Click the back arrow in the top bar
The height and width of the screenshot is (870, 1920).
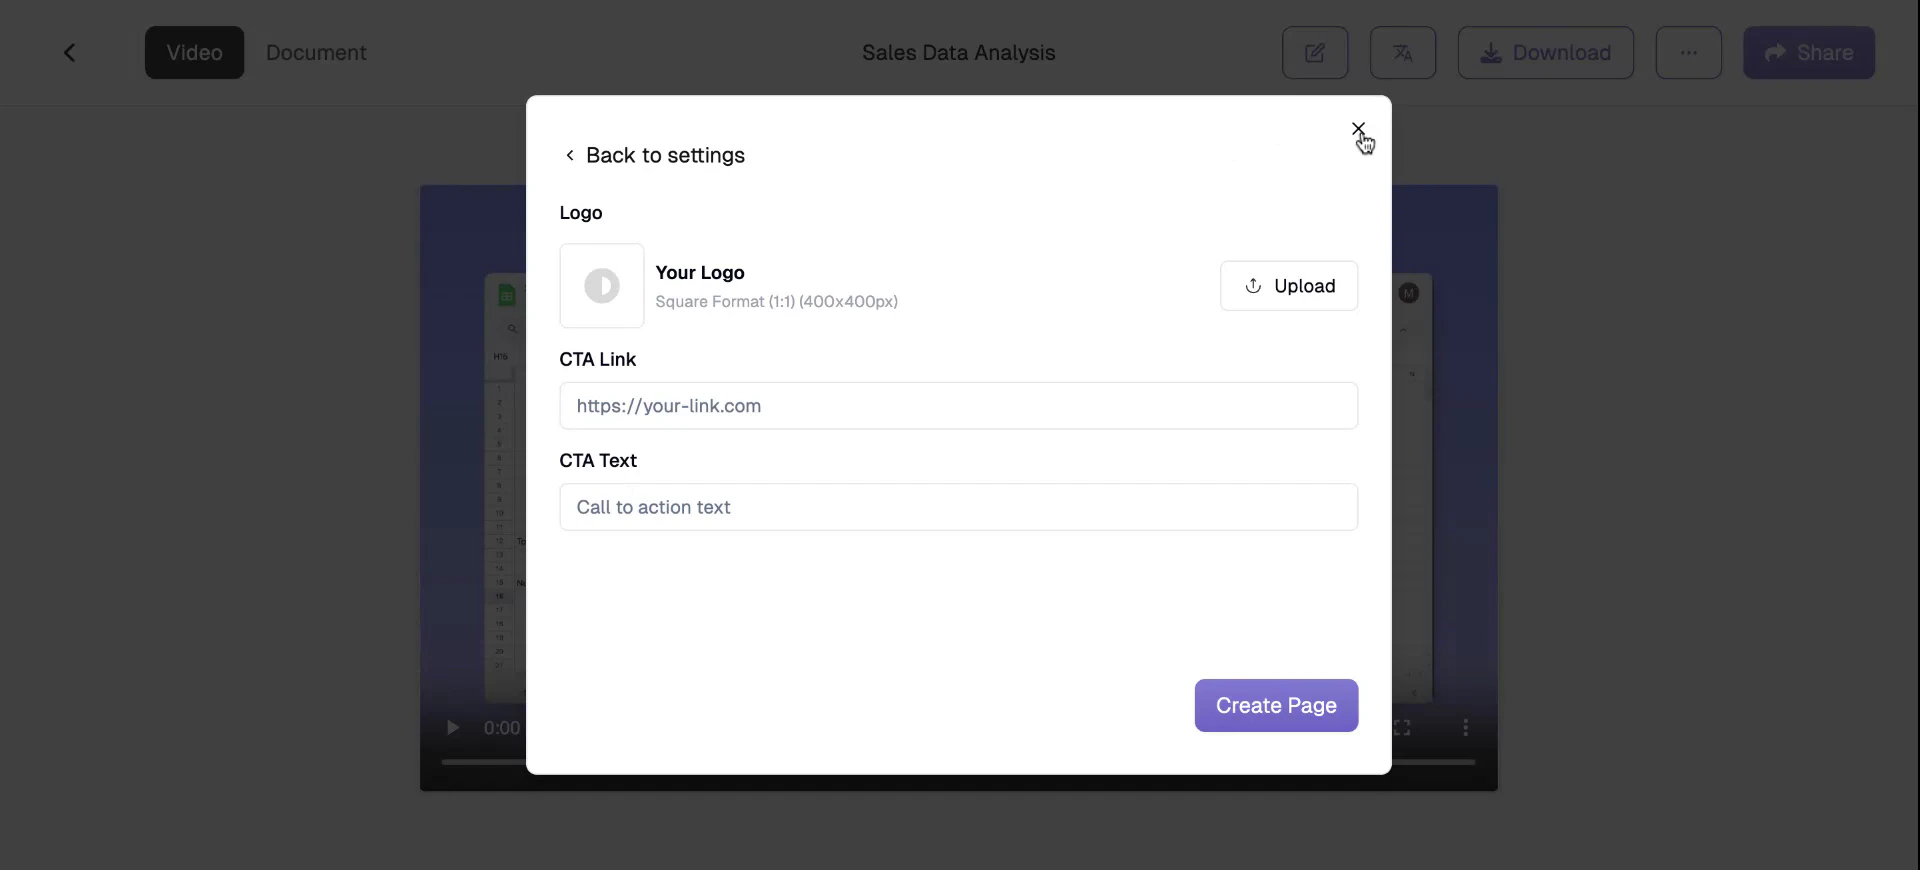(x=69, y=52)
